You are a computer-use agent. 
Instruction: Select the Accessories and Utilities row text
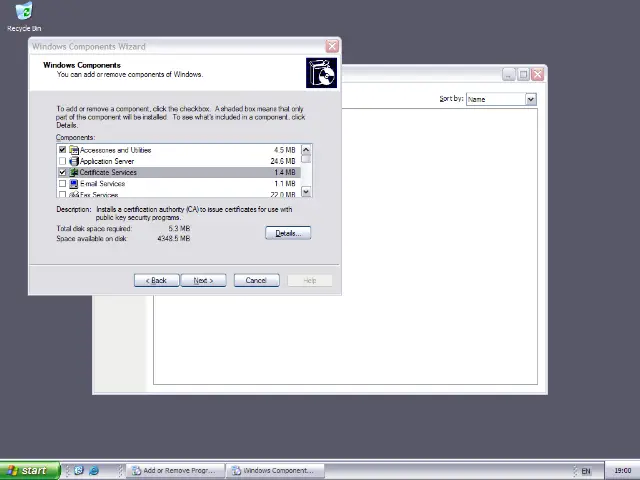116,150
